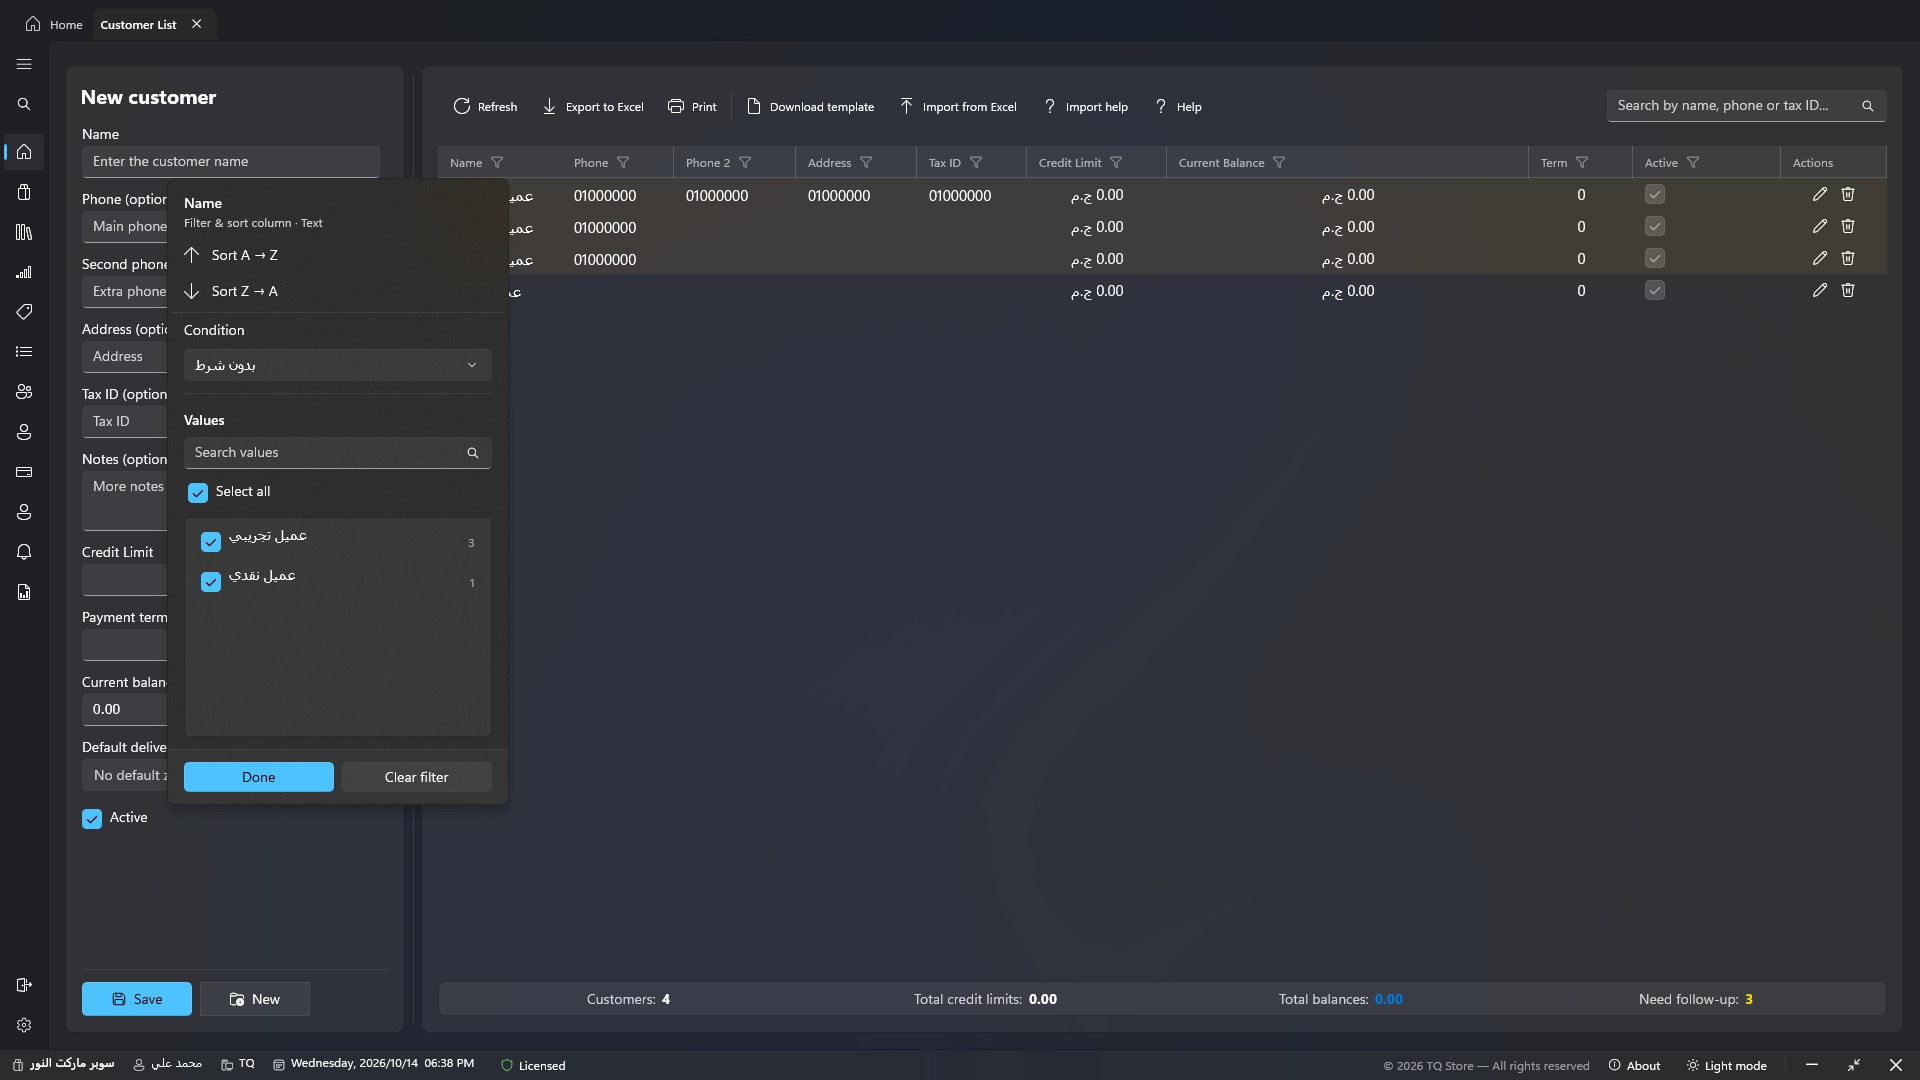This screenshot has height=1080, width=1920.
Task: Click the Phone column filter icon
Action: point(623,163)
